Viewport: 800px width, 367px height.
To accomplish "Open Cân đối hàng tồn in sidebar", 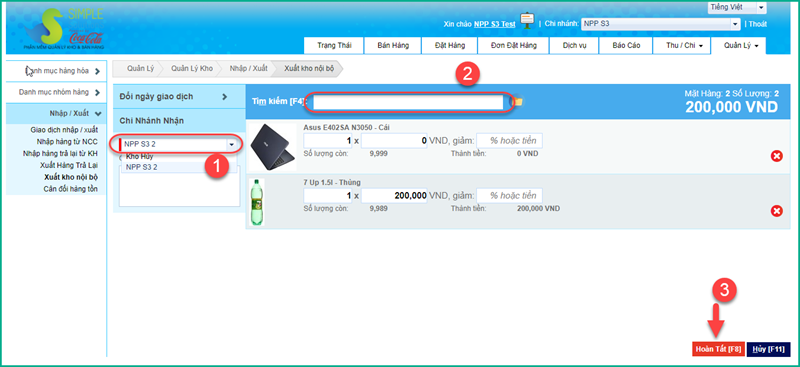I will pyautogui.click(x=70, y=189).
